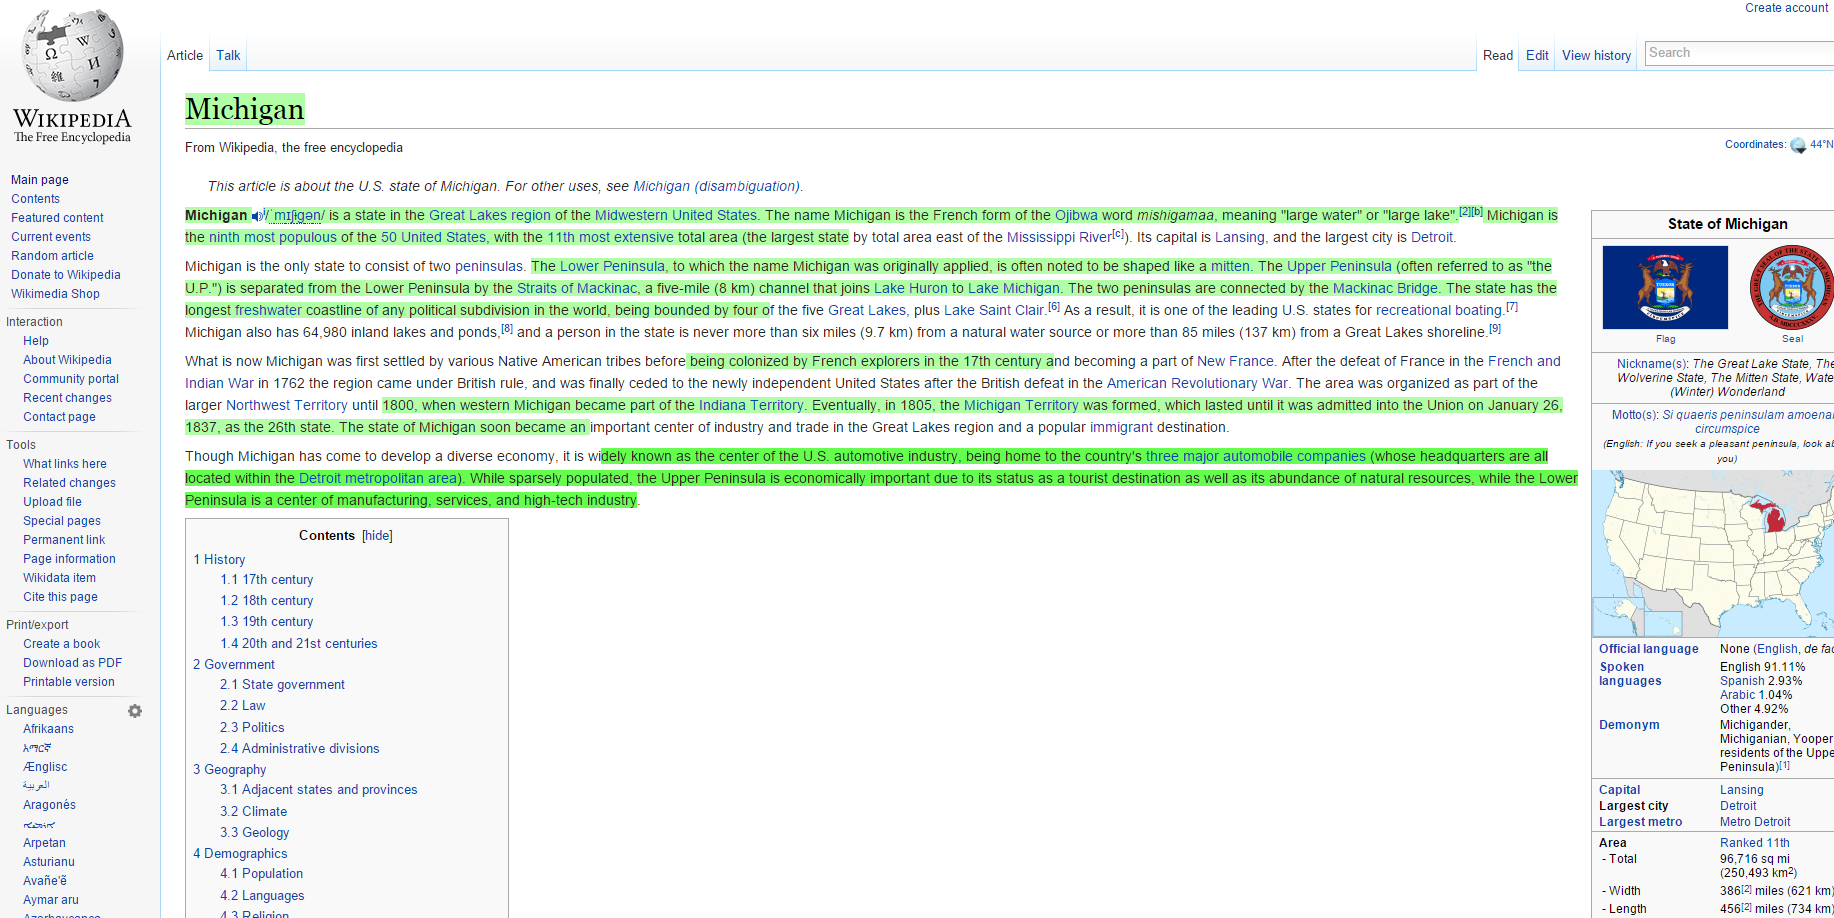Open the language settings gear icon
Viewport: 1834px width, 918px height.
(135, 711)
